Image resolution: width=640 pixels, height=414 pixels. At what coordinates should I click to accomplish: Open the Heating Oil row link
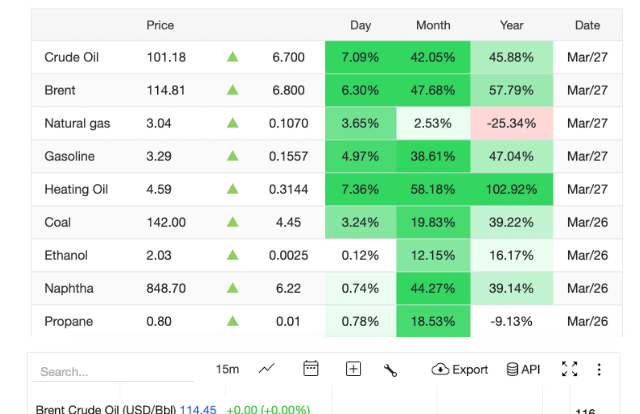(75, 189)
